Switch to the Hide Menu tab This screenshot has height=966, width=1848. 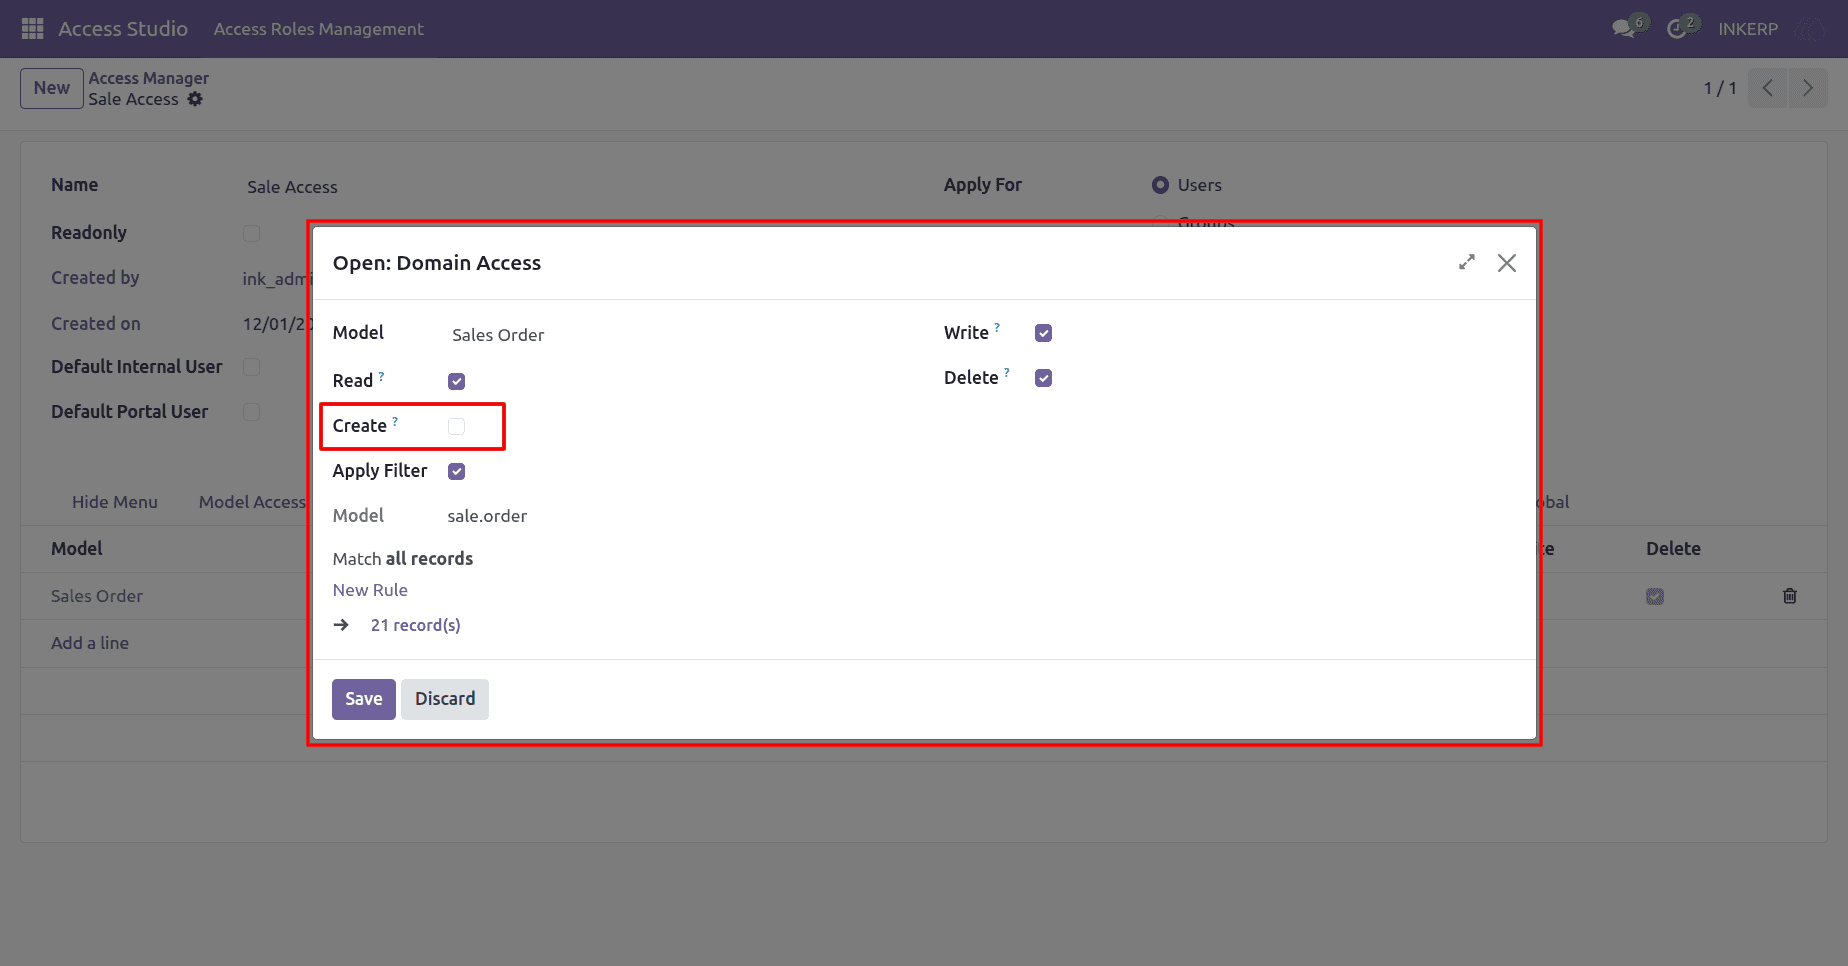[115, 502]
